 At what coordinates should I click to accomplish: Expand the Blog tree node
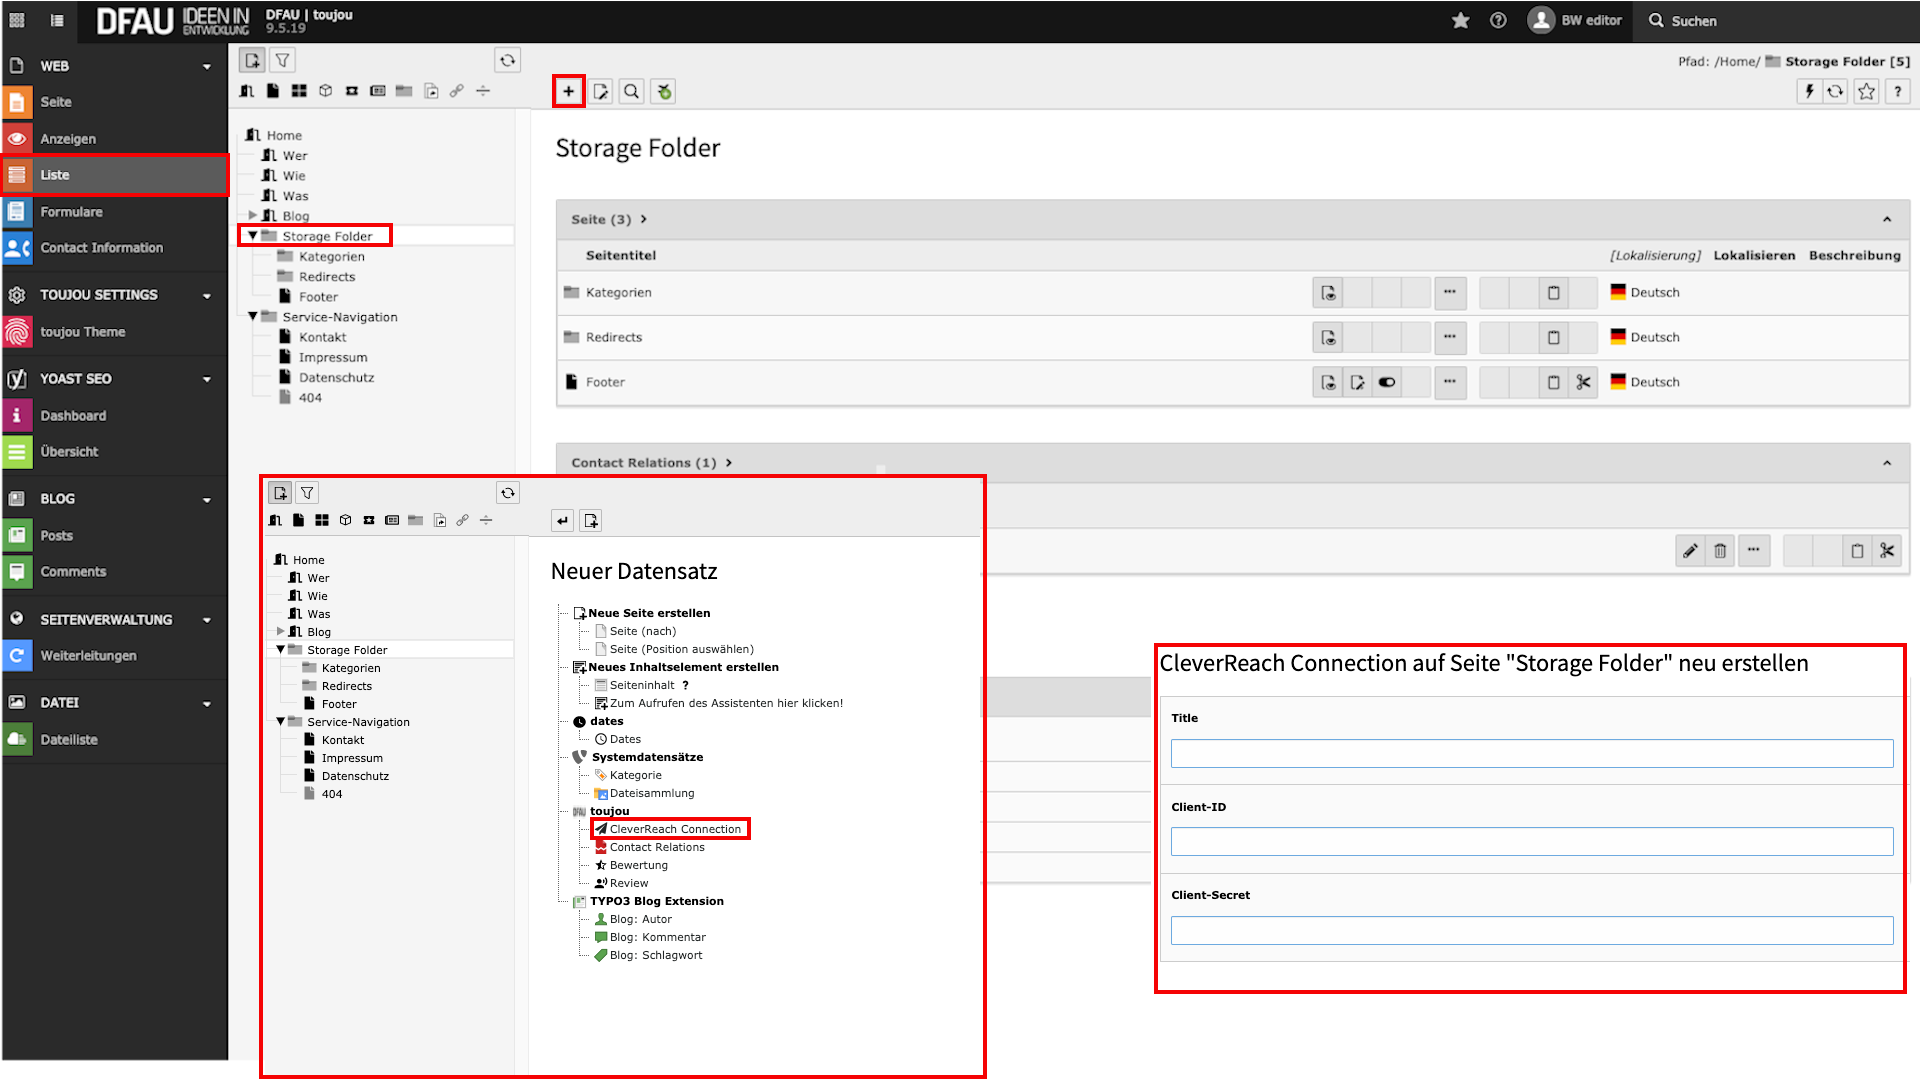pos(253,215)
